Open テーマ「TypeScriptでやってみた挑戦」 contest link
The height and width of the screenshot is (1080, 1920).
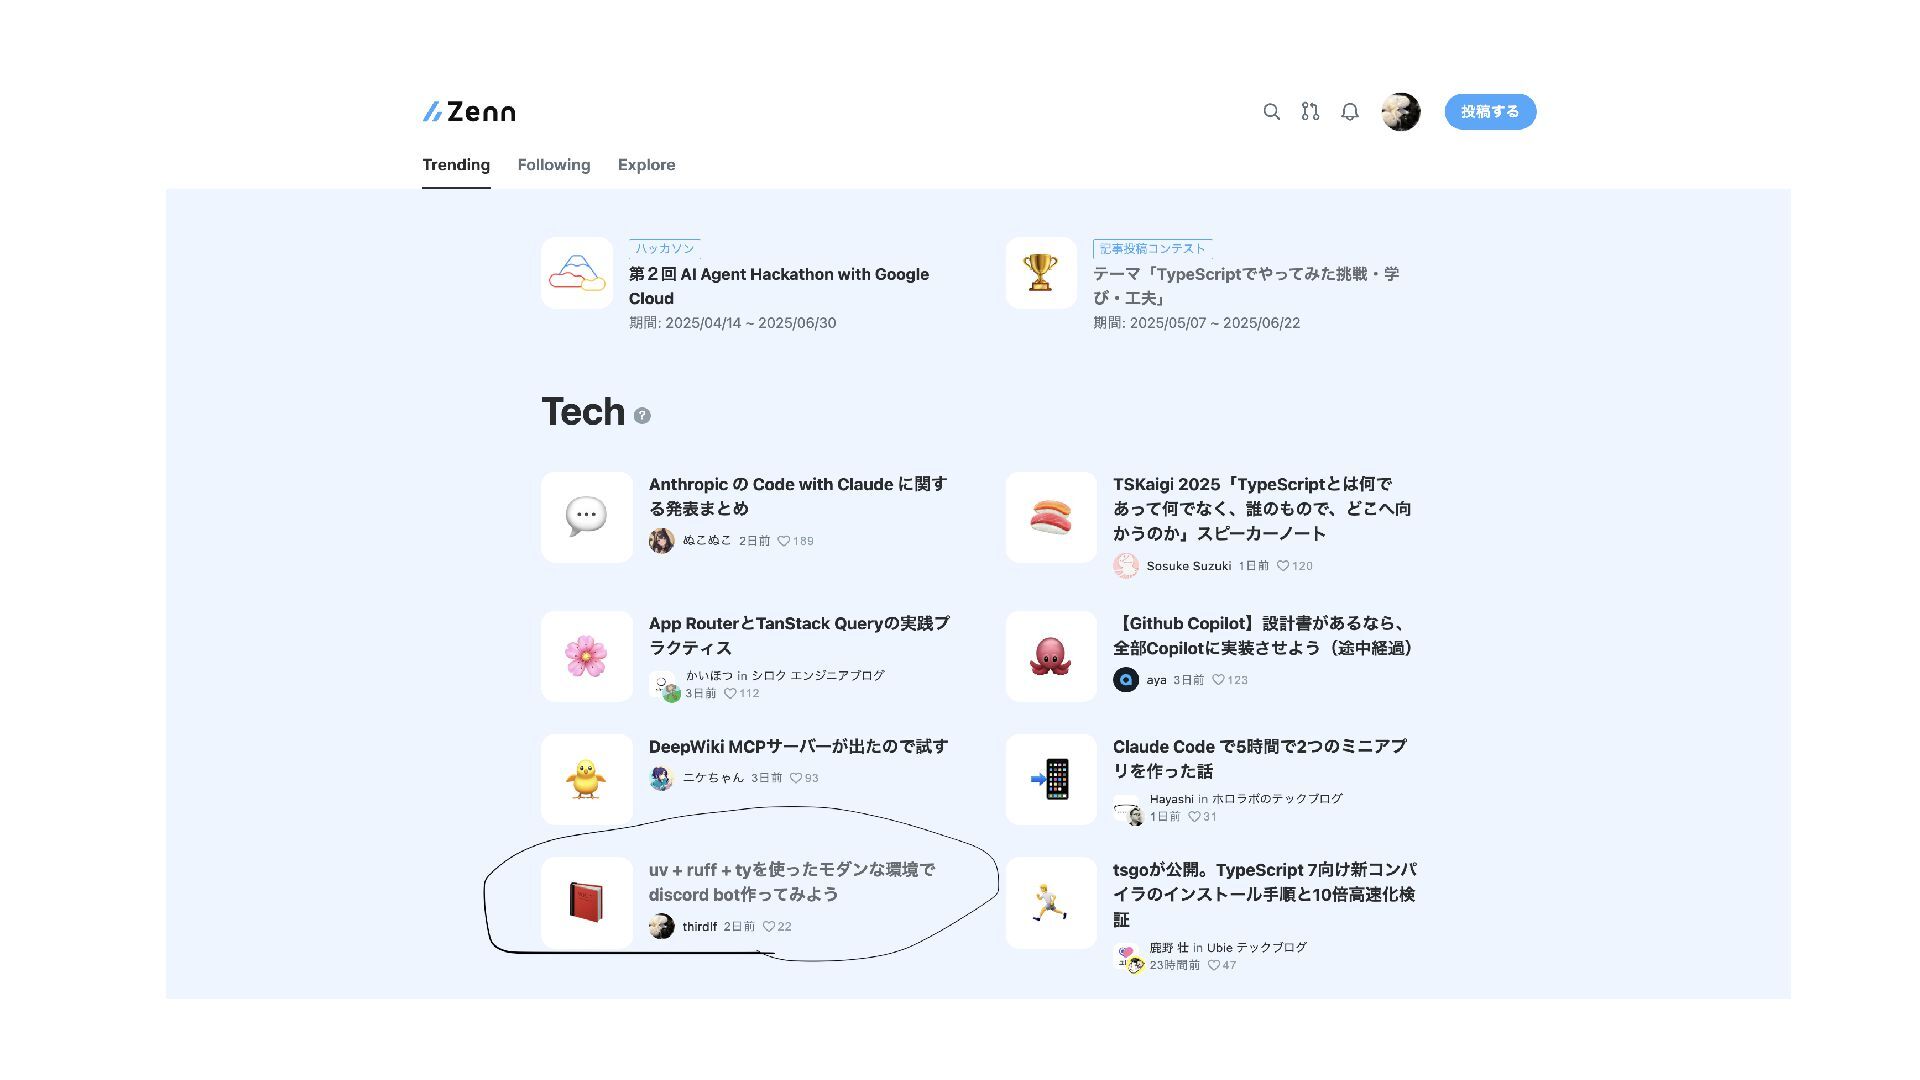[x=1246, y=286]
